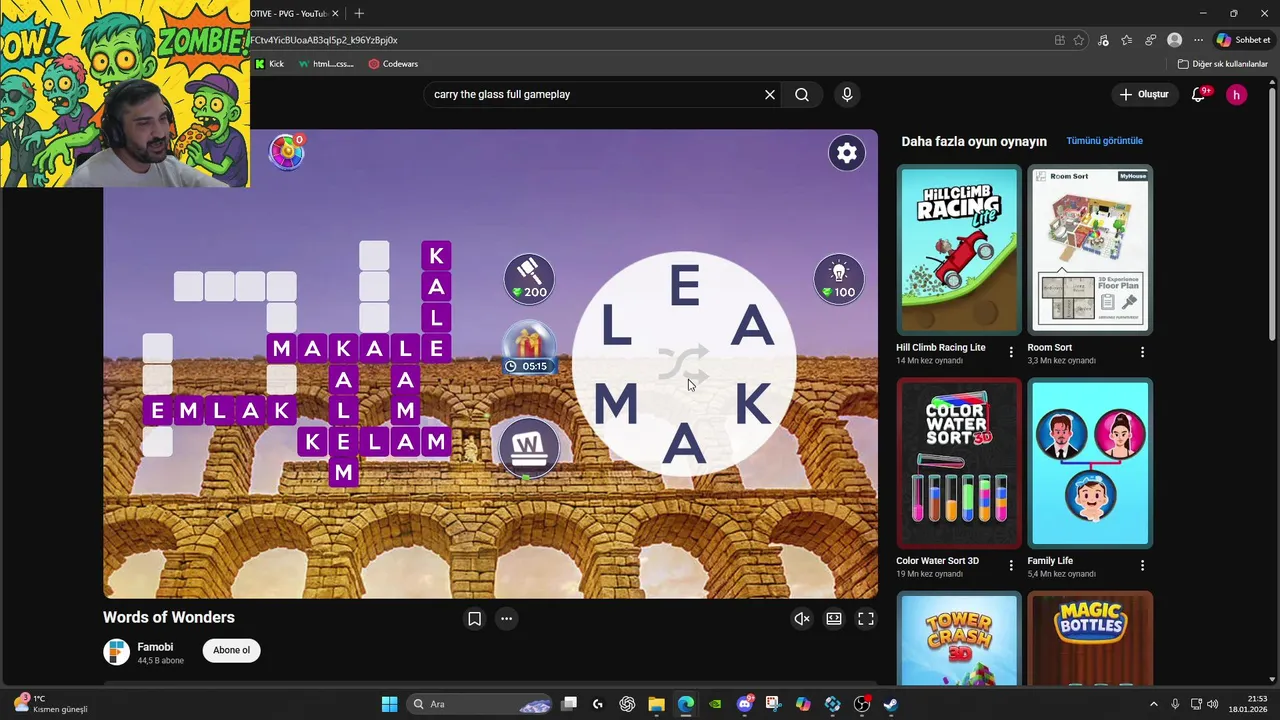This screenshot has height=720, width=1280.
Task: Save the game with bookmark icon
Action: 475,619
